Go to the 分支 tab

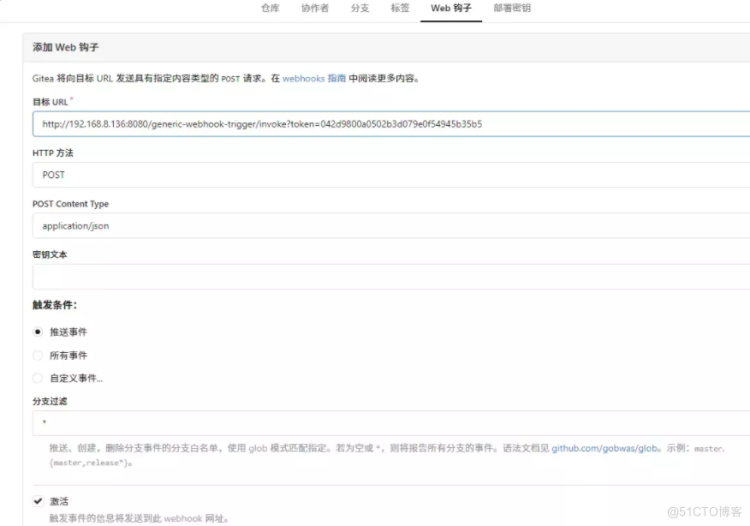[360, 8]
